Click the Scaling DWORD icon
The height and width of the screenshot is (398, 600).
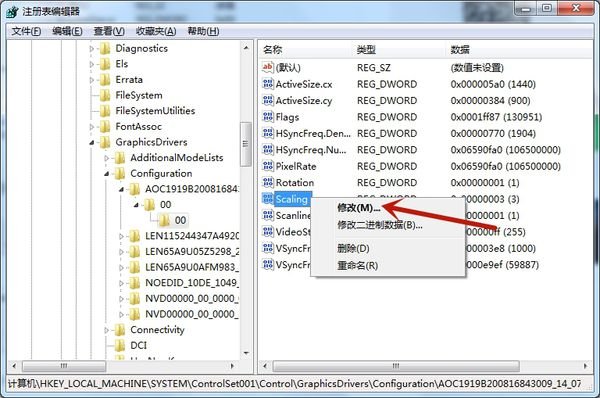tap(268, 199)
